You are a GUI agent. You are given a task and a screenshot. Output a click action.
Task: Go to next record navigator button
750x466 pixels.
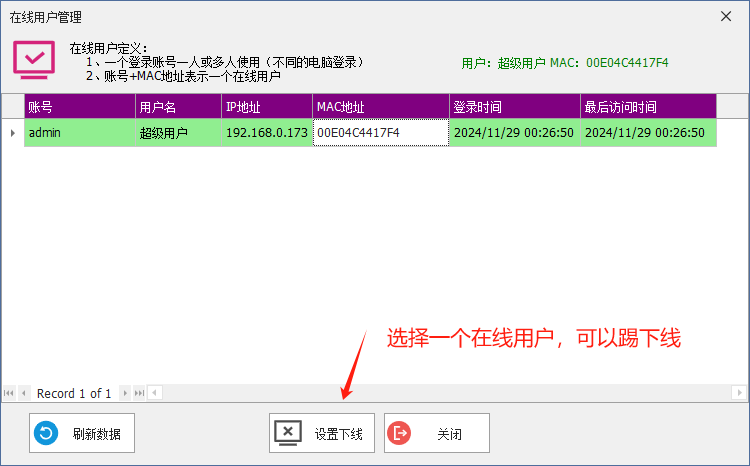click(x=125, y=393)
